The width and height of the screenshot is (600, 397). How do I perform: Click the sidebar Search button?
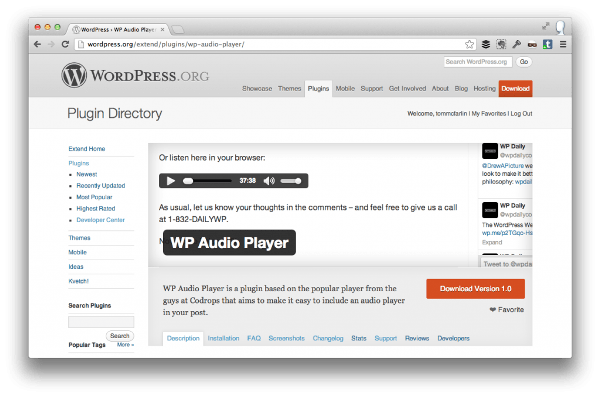click(x=120, y=336)
